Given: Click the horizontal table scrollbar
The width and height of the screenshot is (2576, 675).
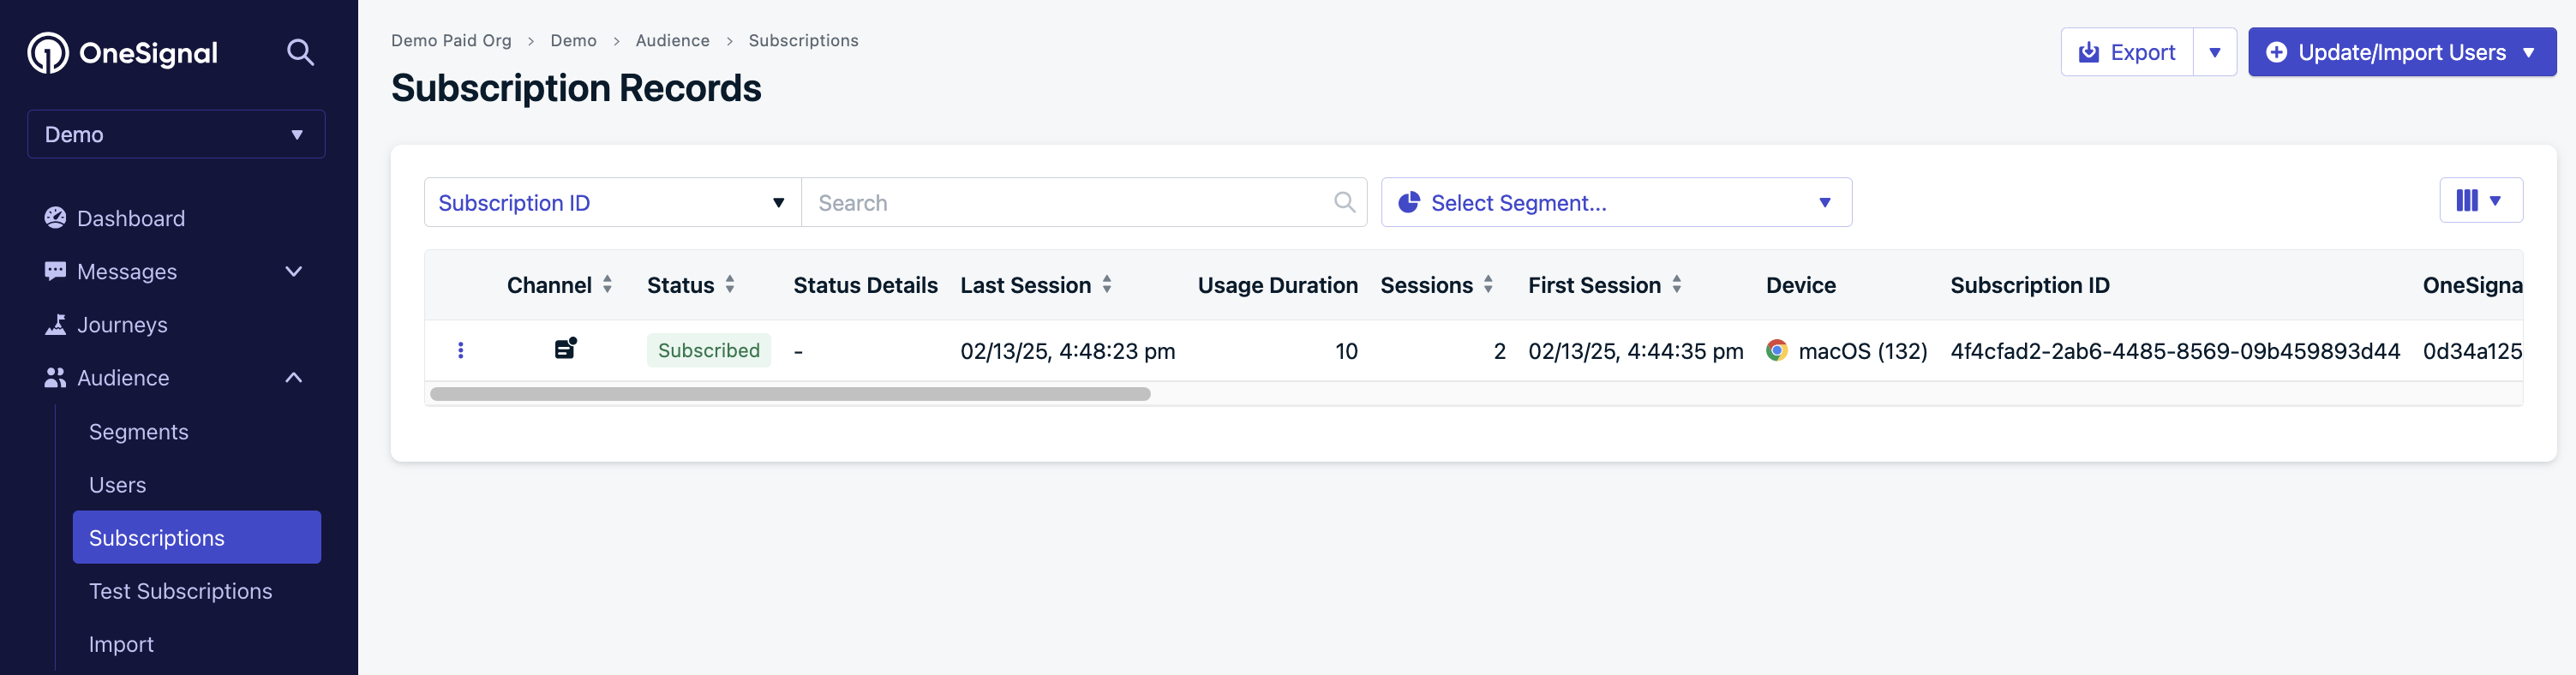Looking at the screenshot, I should [x=790, y=394].
